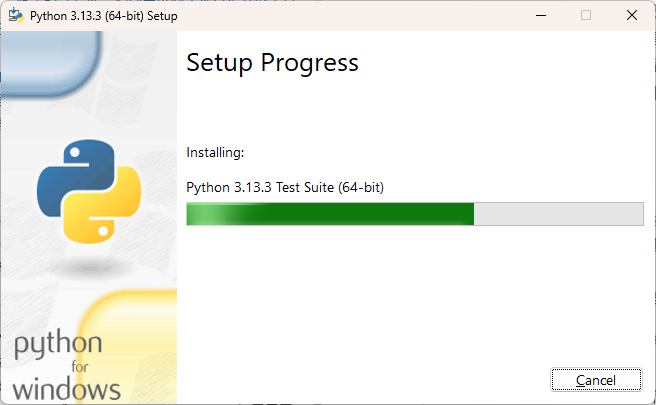This screenshot has width=656, height=405.
Task: Click the word windows in sidebar banner
Action: 66,389
